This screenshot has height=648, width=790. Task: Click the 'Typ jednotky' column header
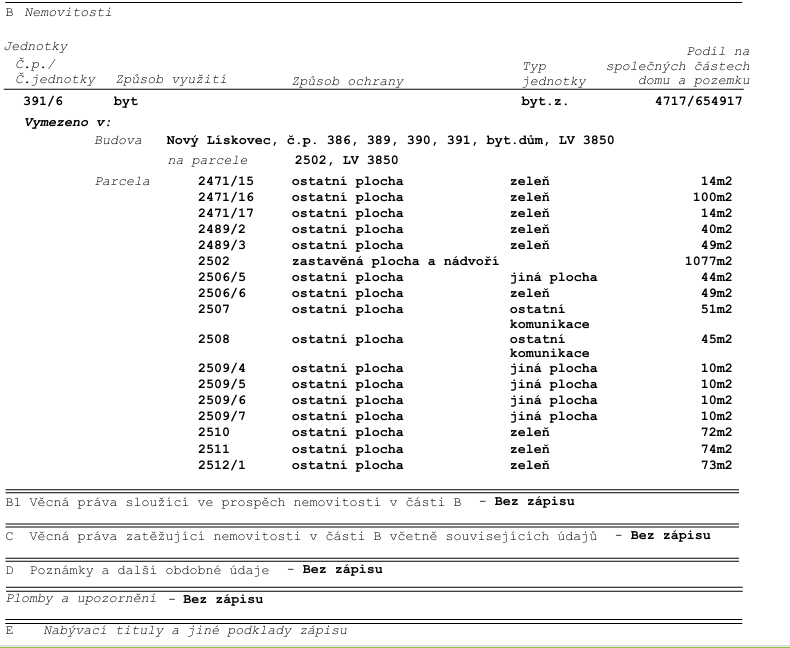(553, 74)
